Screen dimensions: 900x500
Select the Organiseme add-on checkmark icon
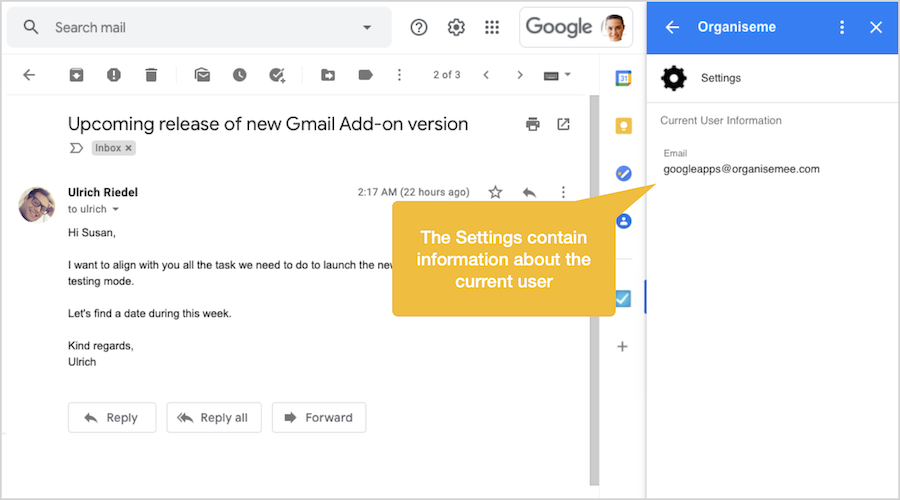click(623, 299)
